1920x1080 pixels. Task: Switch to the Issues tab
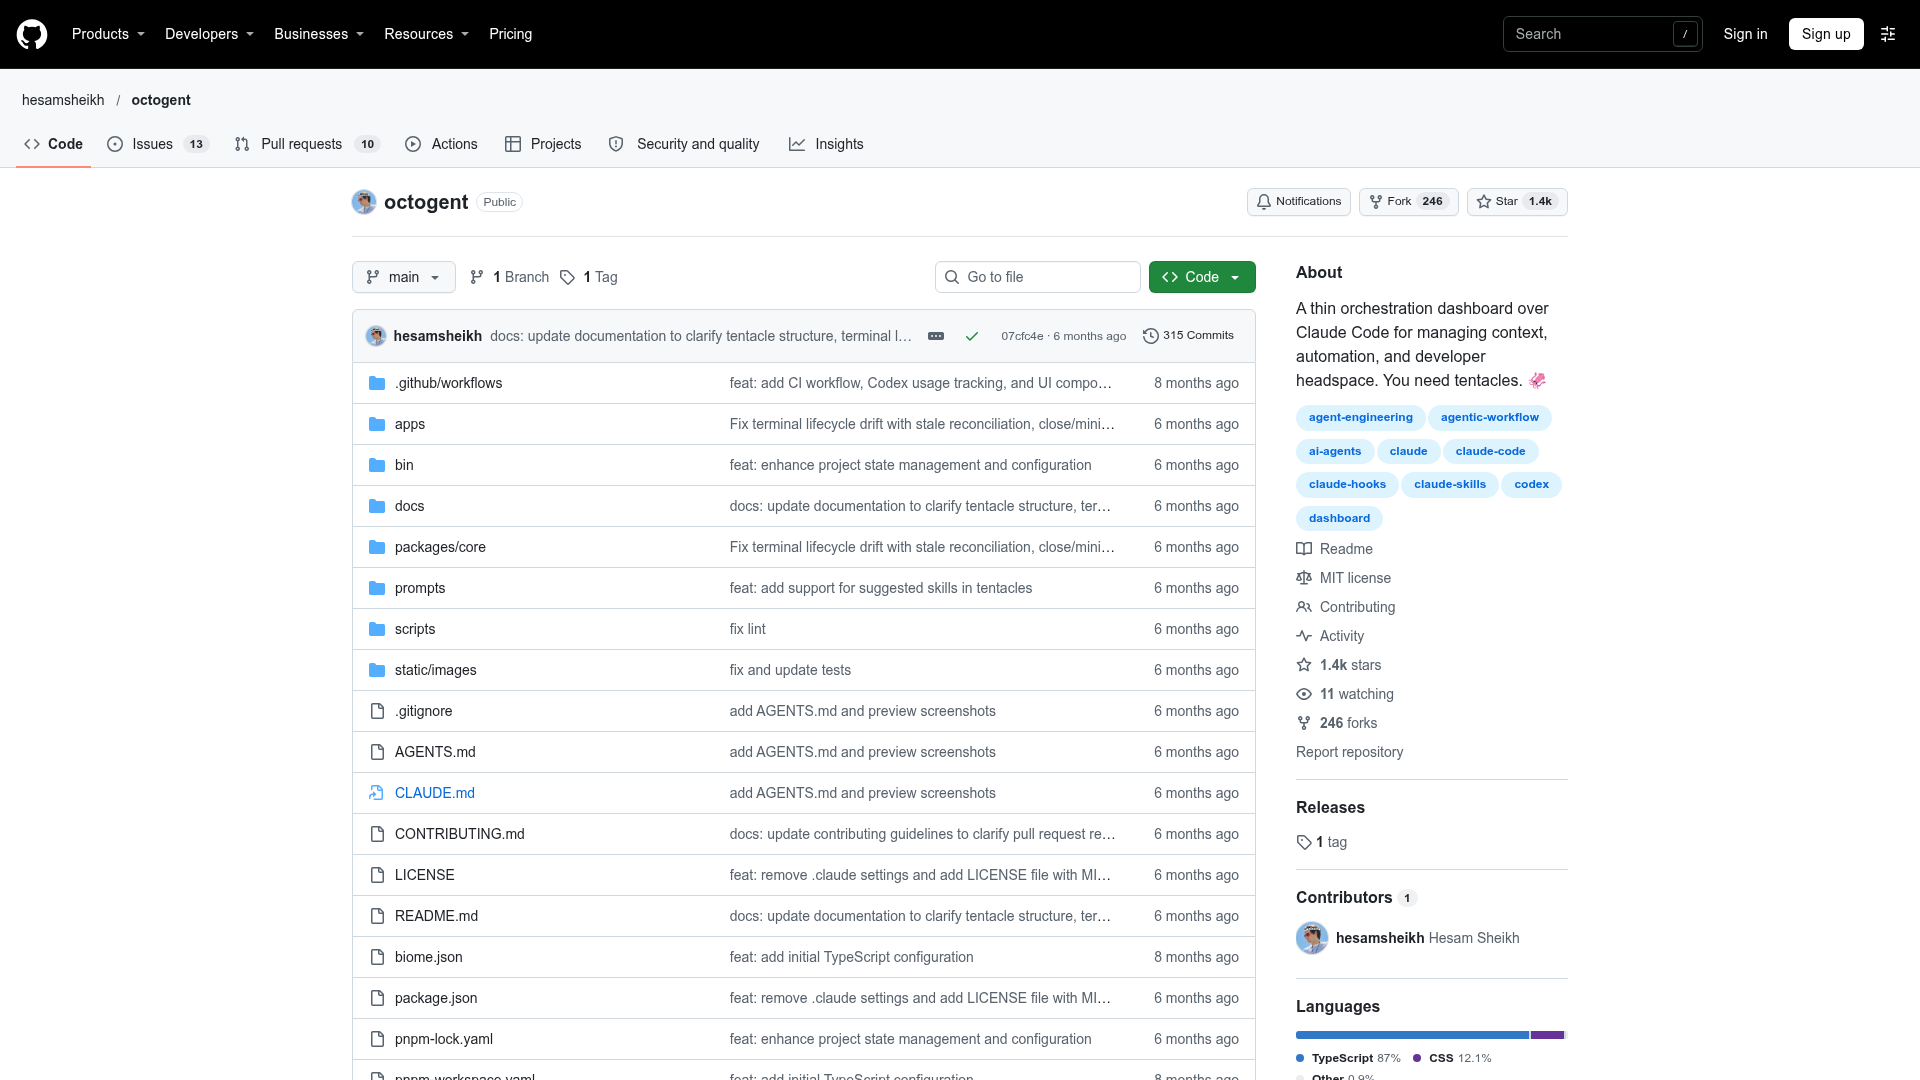(x=158, y=144)
